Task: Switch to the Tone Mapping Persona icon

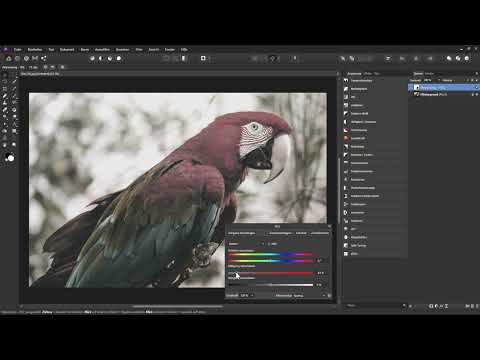Action: pos(35,58)
